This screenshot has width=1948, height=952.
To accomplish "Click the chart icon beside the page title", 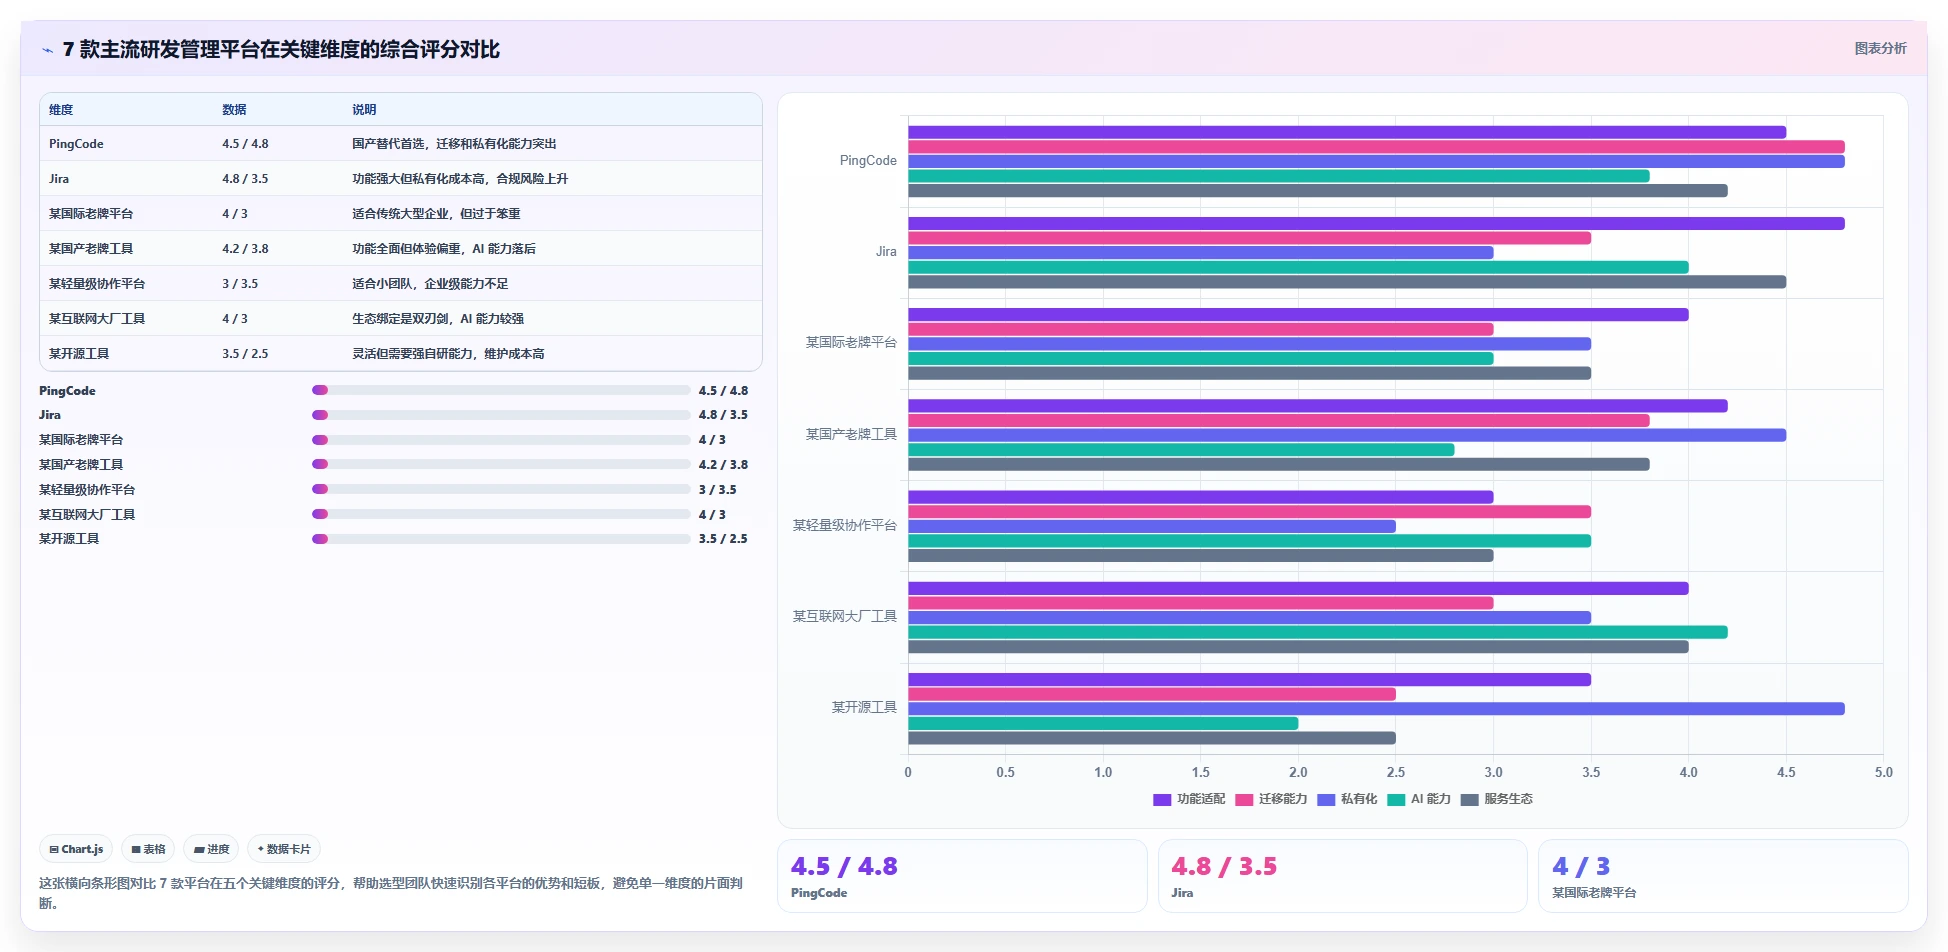I will pos(47,50).
